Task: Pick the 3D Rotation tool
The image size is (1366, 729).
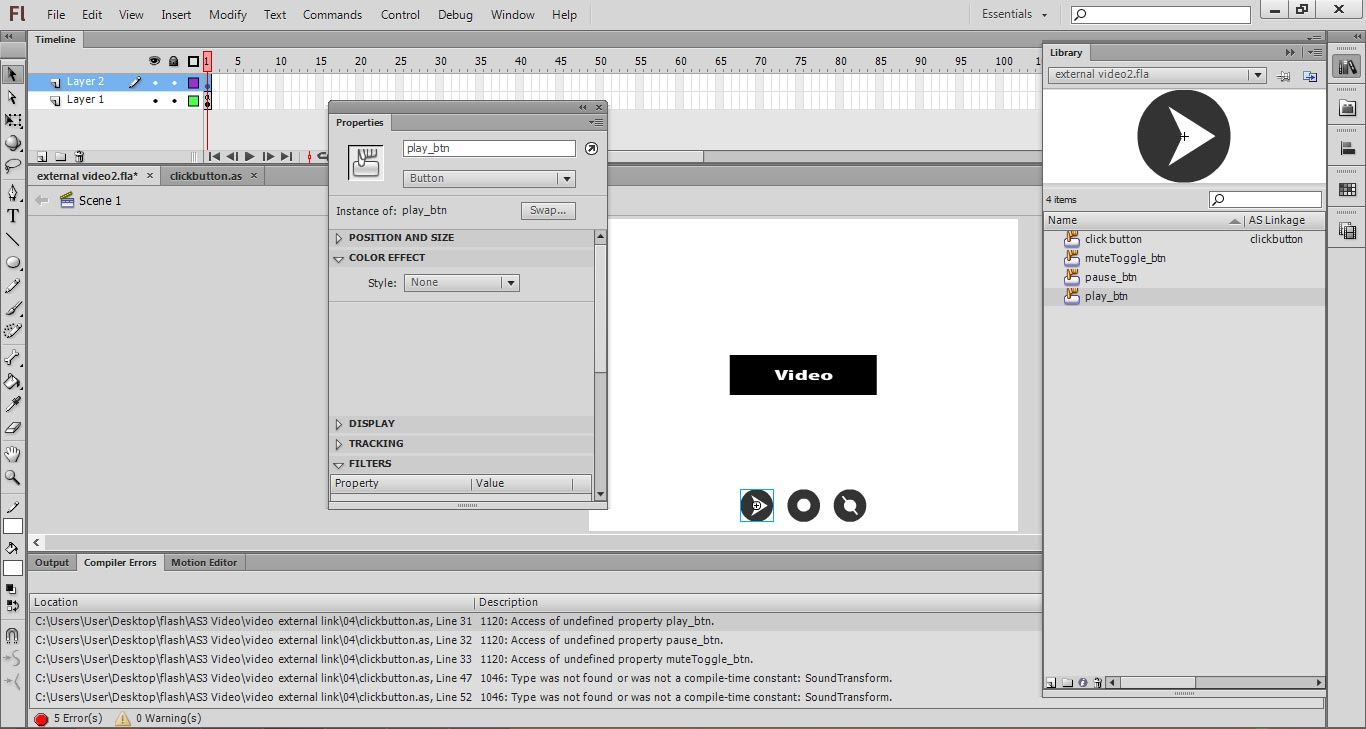Action: 13,143
